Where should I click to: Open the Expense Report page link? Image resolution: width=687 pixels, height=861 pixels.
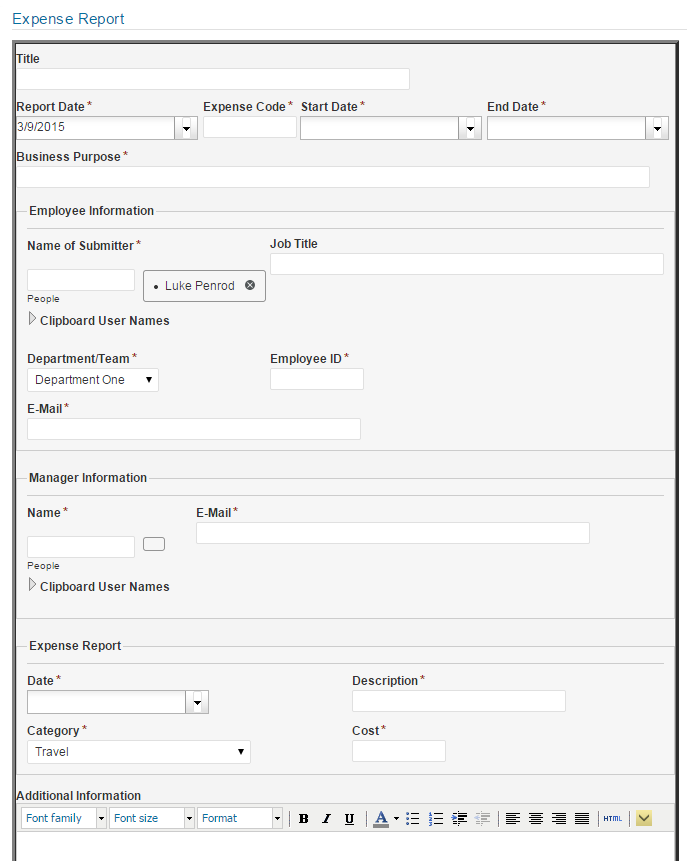tap(67, 18)
